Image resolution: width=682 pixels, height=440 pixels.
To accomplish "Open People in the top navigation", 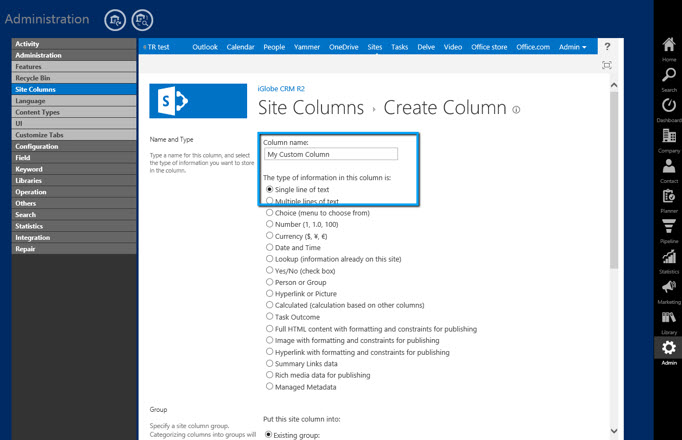I will point(274,47).
